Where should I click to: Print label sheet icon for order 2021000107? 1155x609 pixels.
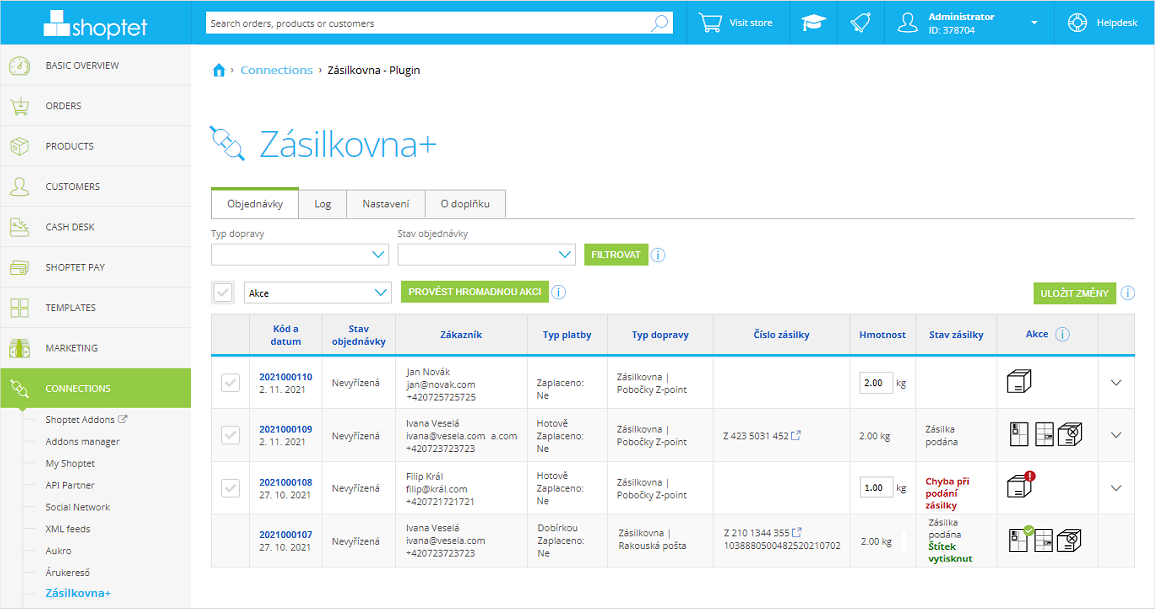pos(1044,541)
